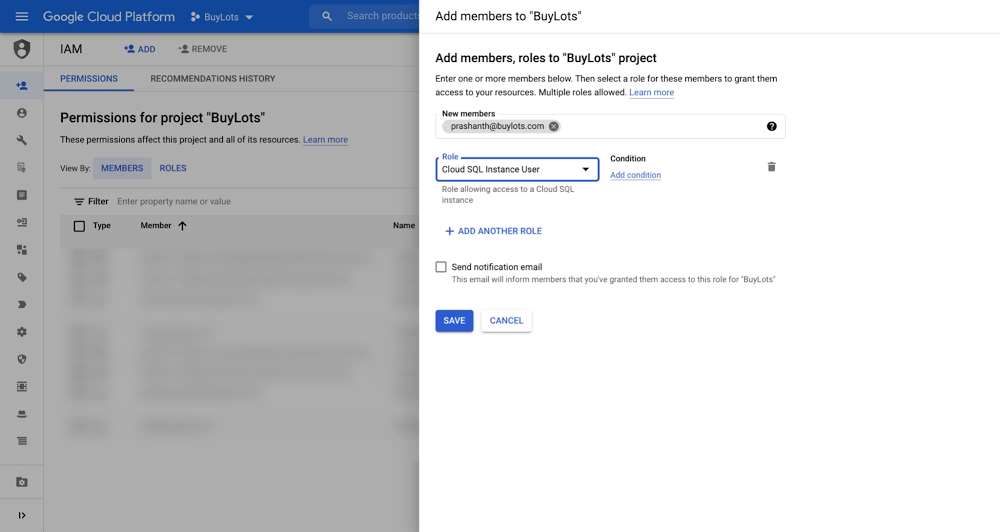Open the widgets-style sidebar icon
The width and height of the screenshot is (1000, 532).
[x=22, y=250]
